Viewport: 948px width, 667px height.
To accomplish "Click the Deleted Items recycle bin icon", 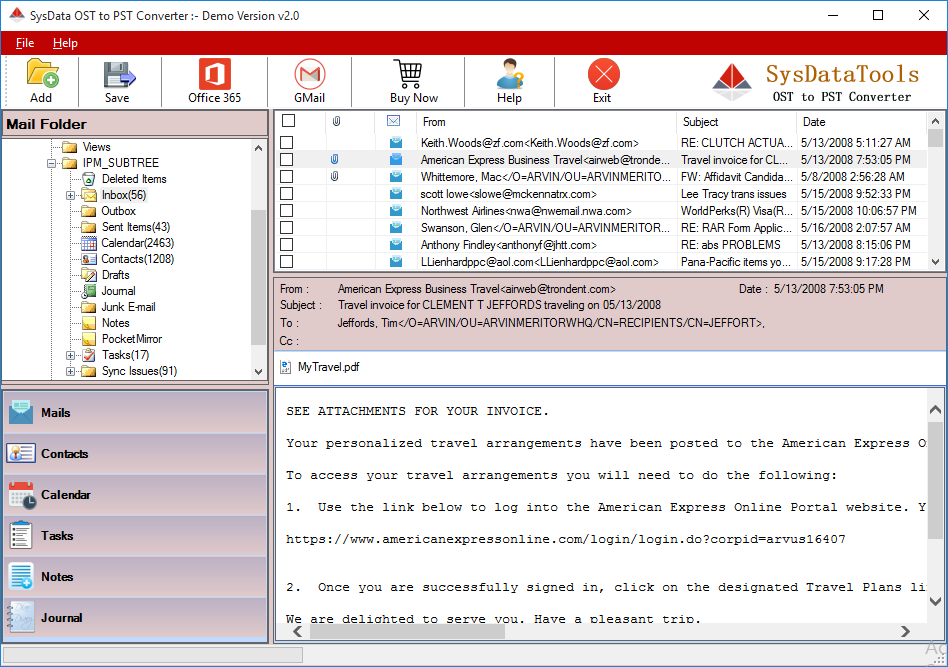I will point(88,179).
